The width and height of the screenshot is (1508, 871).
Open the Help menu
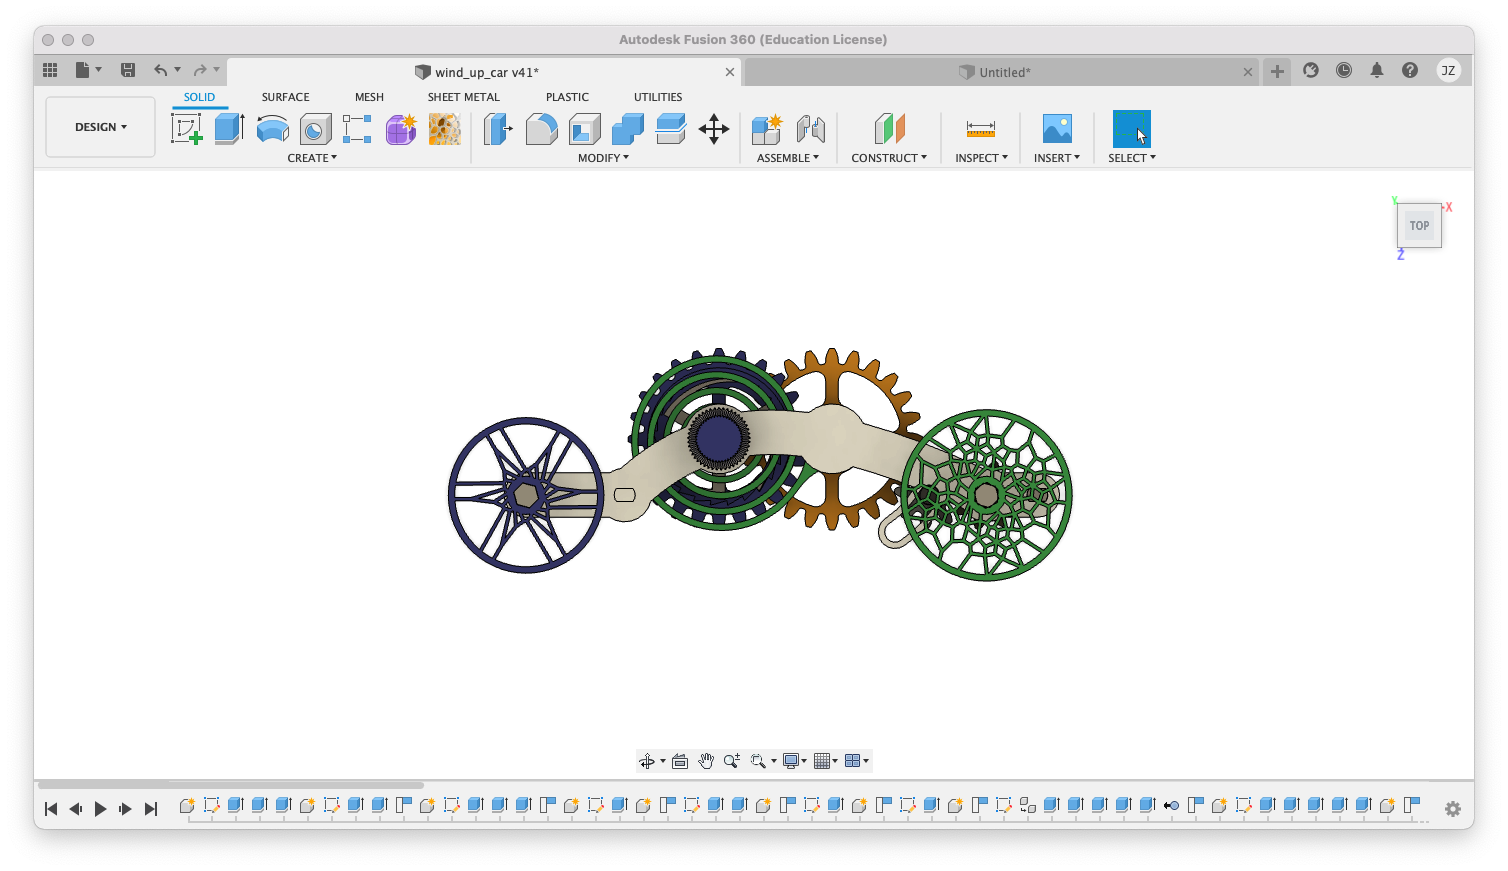1410,70
